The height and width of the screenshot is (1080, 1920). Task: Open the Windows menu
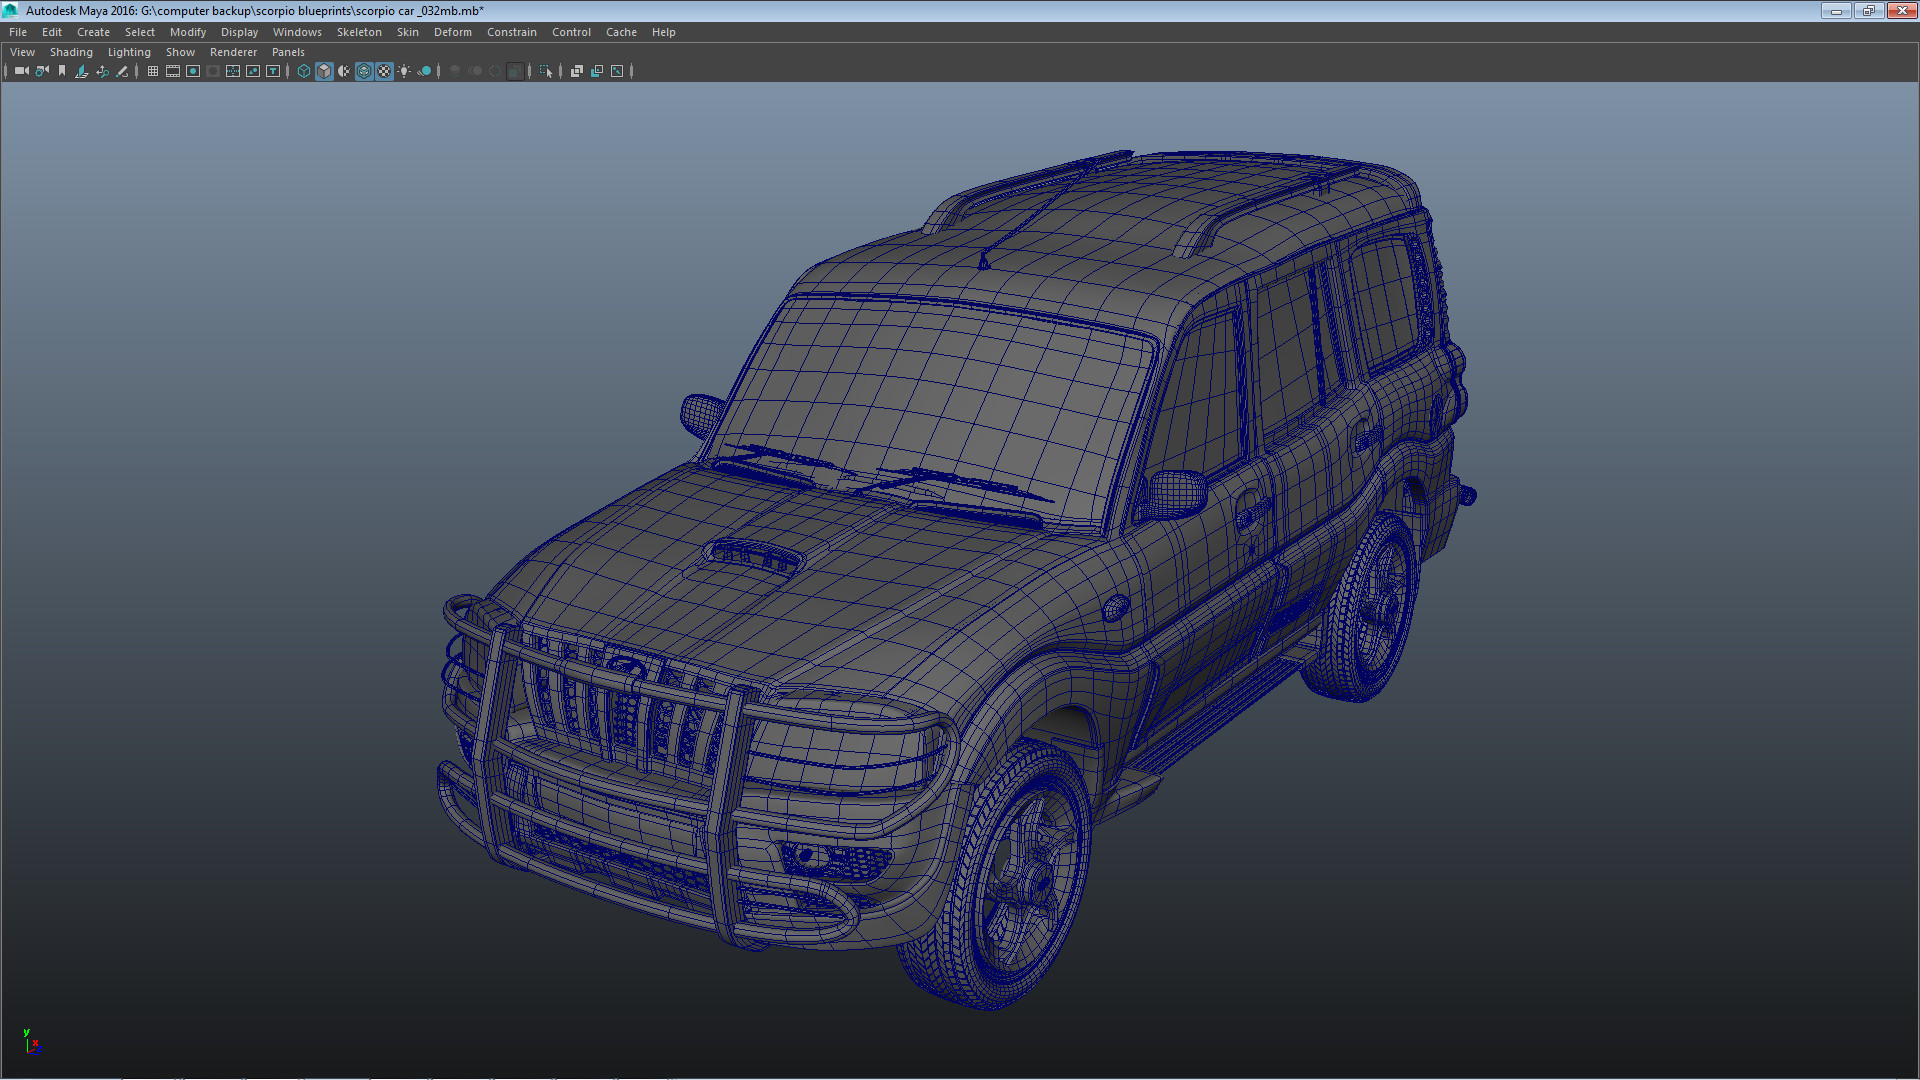coord(297,32)
